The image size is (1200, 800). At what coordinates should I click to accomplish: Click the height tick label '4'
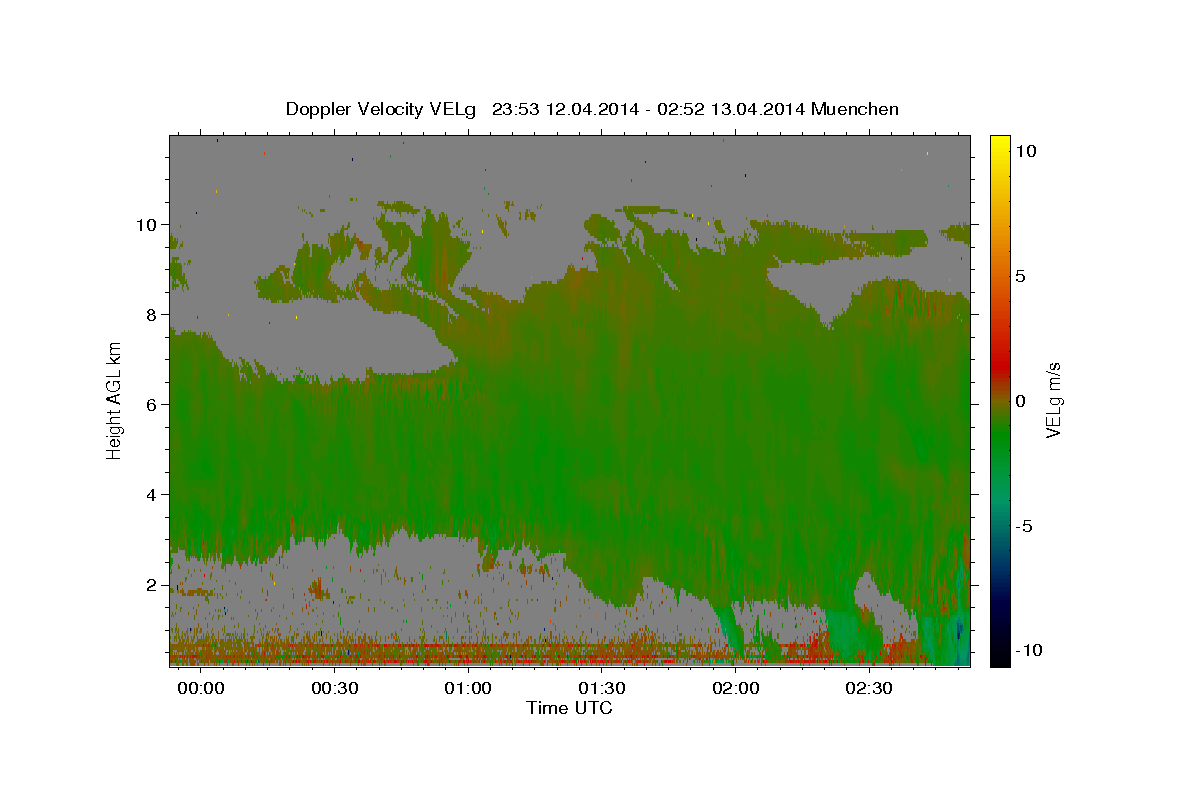point(152,494)
